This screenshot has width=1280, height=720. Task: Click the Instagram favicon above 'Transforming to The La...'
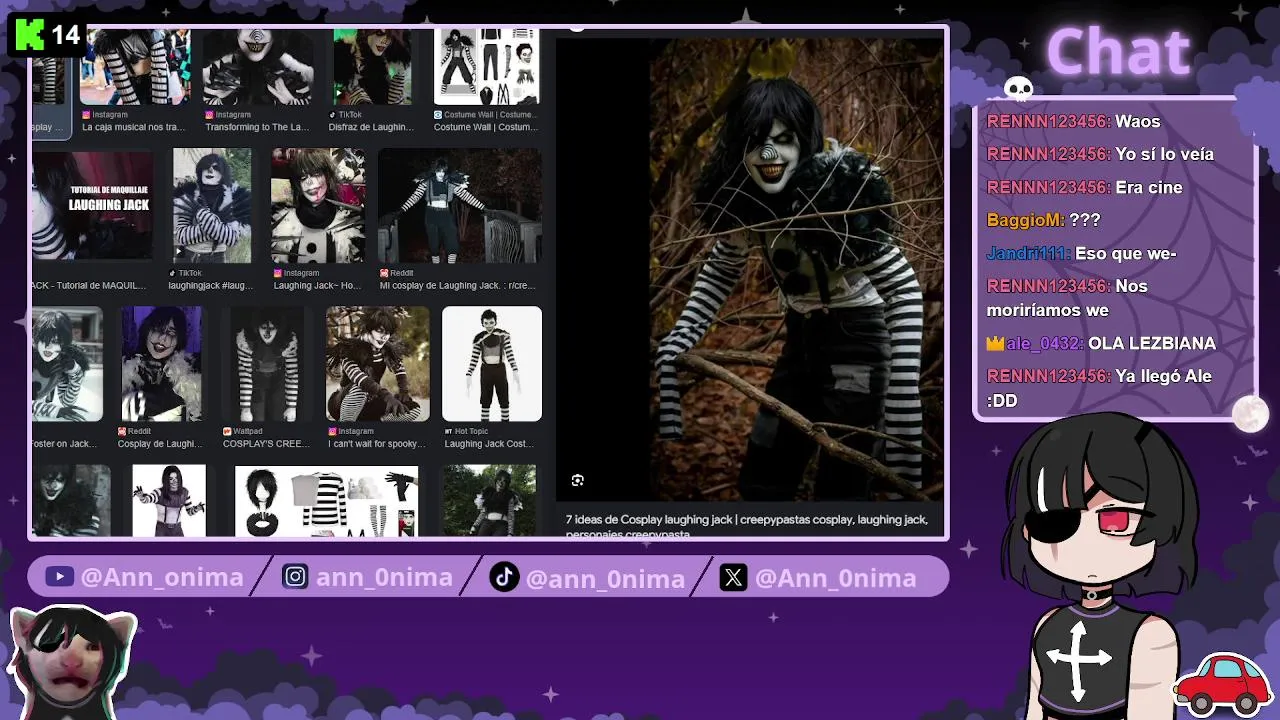(x=210, y=115)
